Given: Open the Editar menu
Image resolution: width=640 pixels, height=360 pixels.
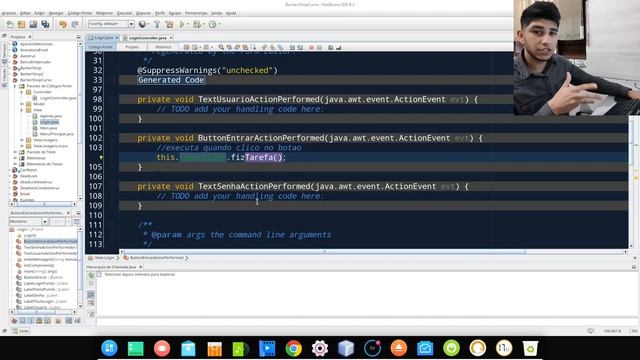Looking at the screenshot, I should coord(25,13).
